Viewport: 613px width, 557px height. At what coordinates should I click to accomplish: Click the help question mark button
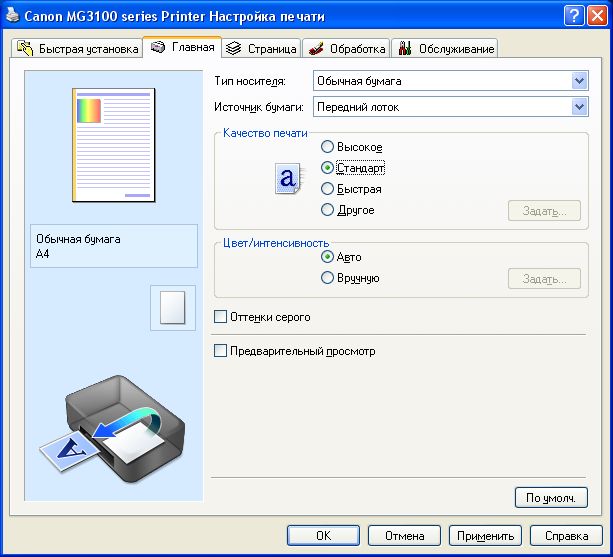click(x=574, y=16)
